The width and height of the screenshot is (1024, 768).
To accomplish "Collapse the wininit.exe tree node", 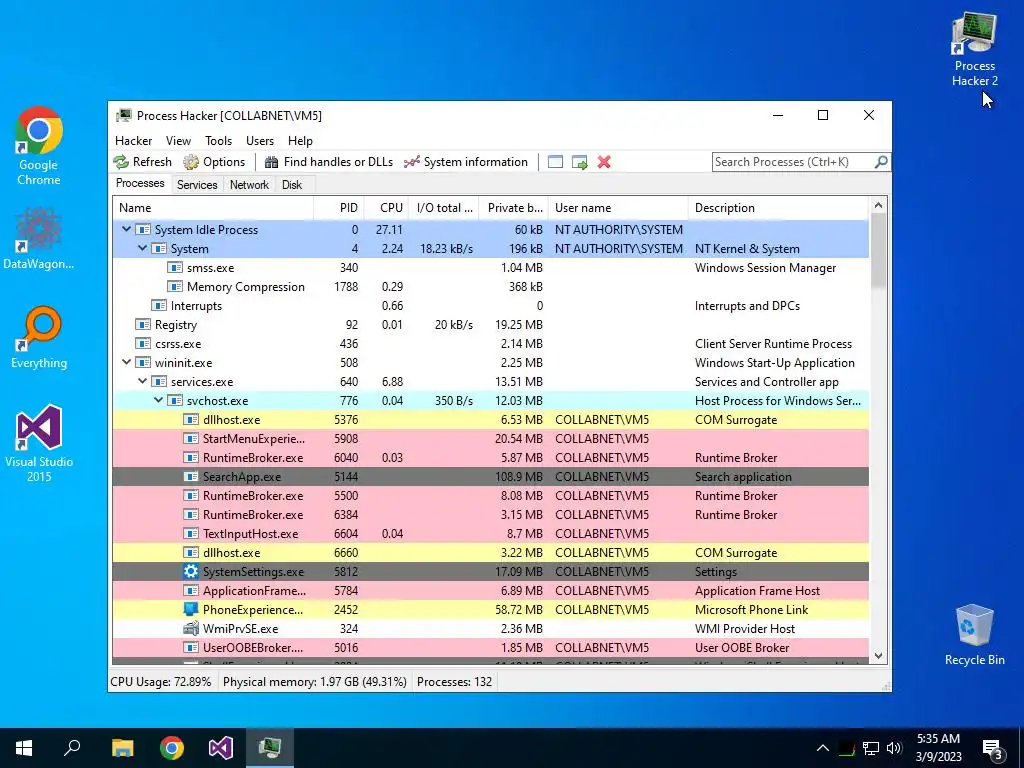I will [x=127, y=362].
